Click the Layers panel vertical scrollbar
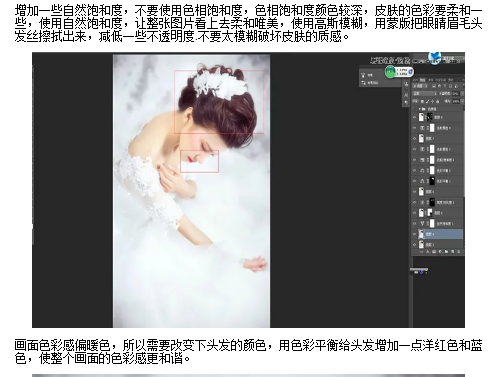499x377 pixels. coord(464,177)
